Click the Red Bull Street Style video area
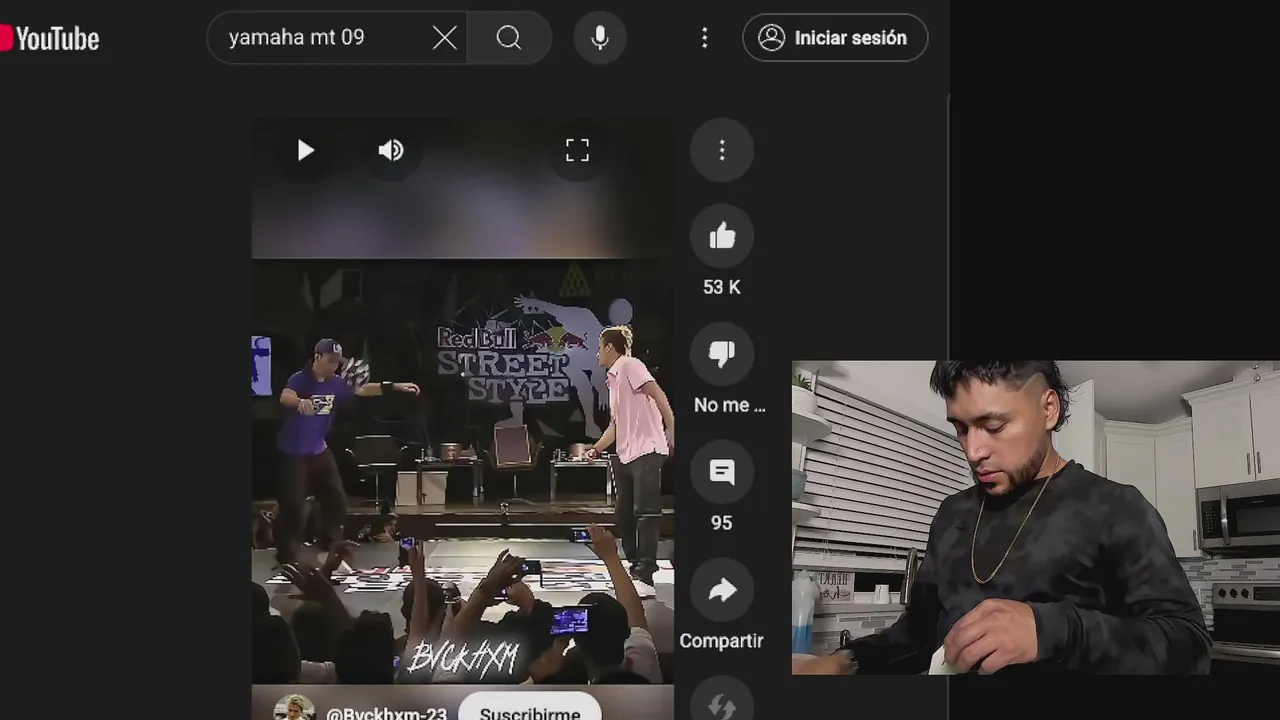This screenshot has height=720, width=1280. 462,470
